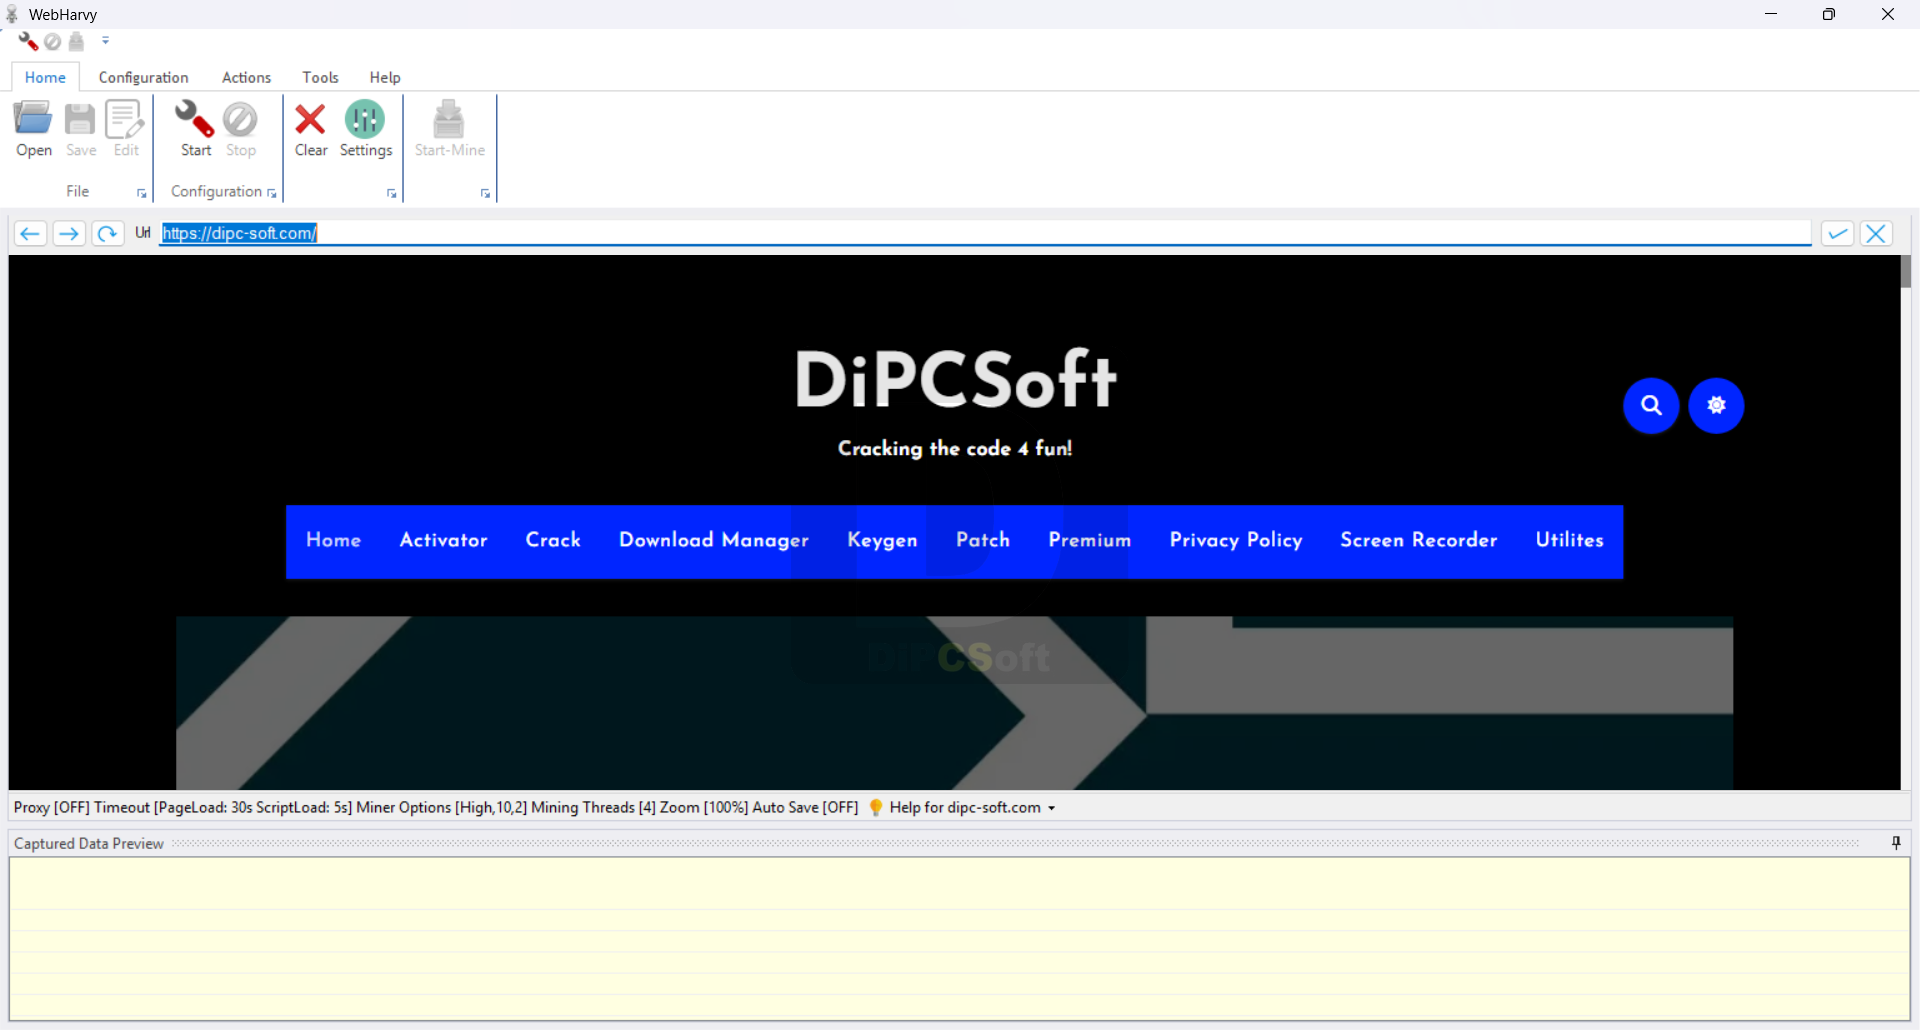The width and height of the screenshot is (1920, 1030).
Task: Open the Help ribbon tab
Action: pos(385,77)
